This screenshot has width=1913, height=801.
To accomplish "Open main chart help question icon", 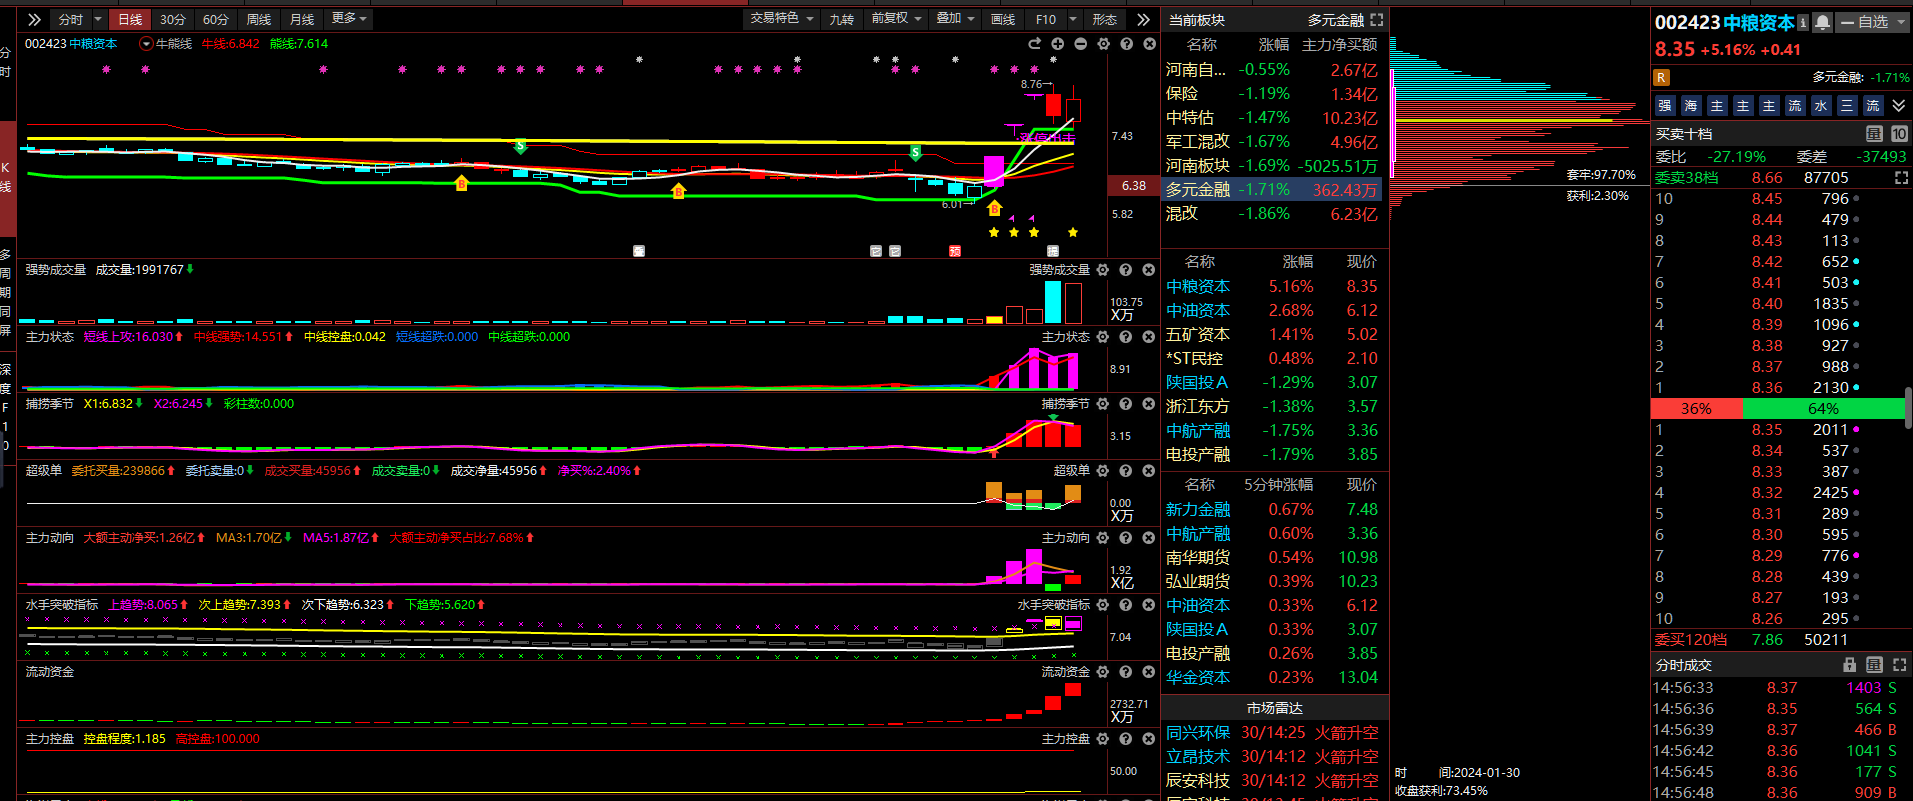I will point(1126,44).
